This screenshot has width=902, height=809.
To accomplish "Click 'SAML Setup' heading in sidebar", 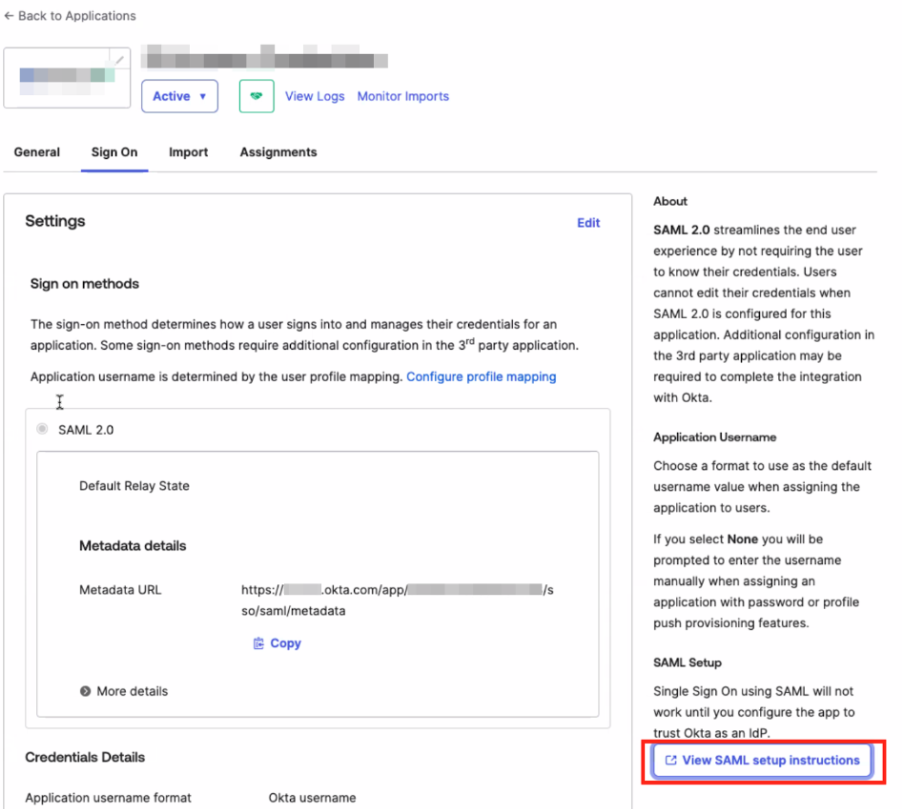I will pos(687,662).
